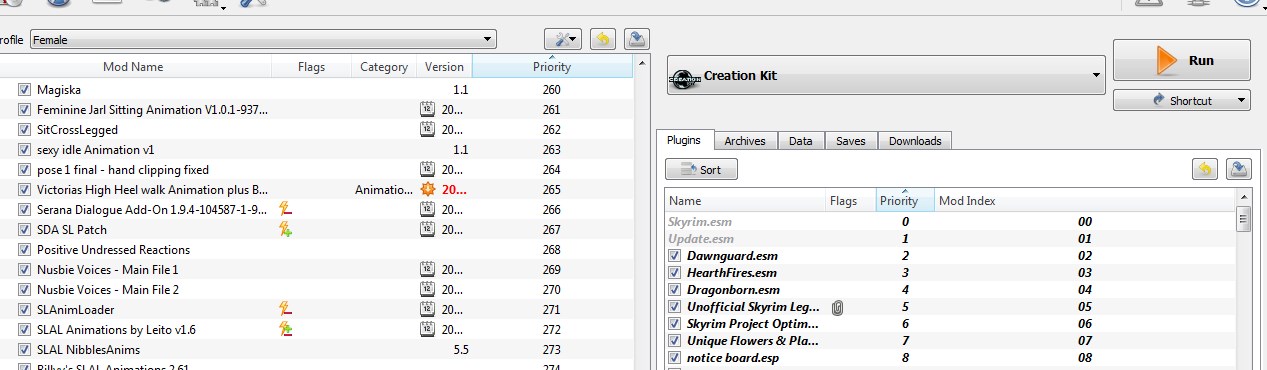Open the mod list tools wrench menu
Image resolution: width=1267 pixels, height=370 pixels.
(x=562, y=39)
